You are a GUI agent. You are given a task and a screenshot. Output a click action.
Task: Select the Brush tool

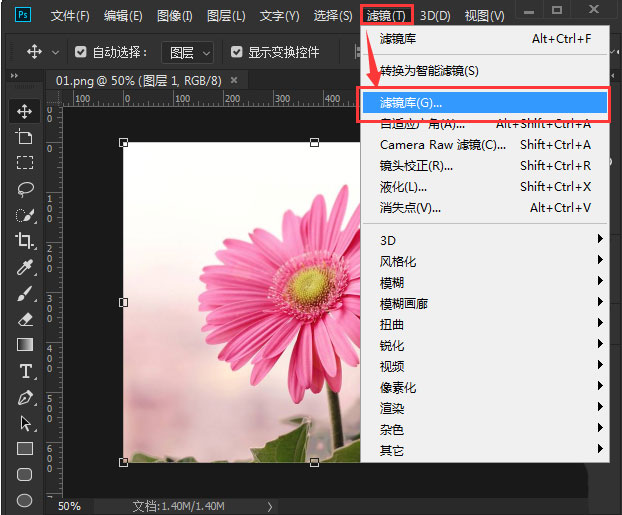point(25,293)
